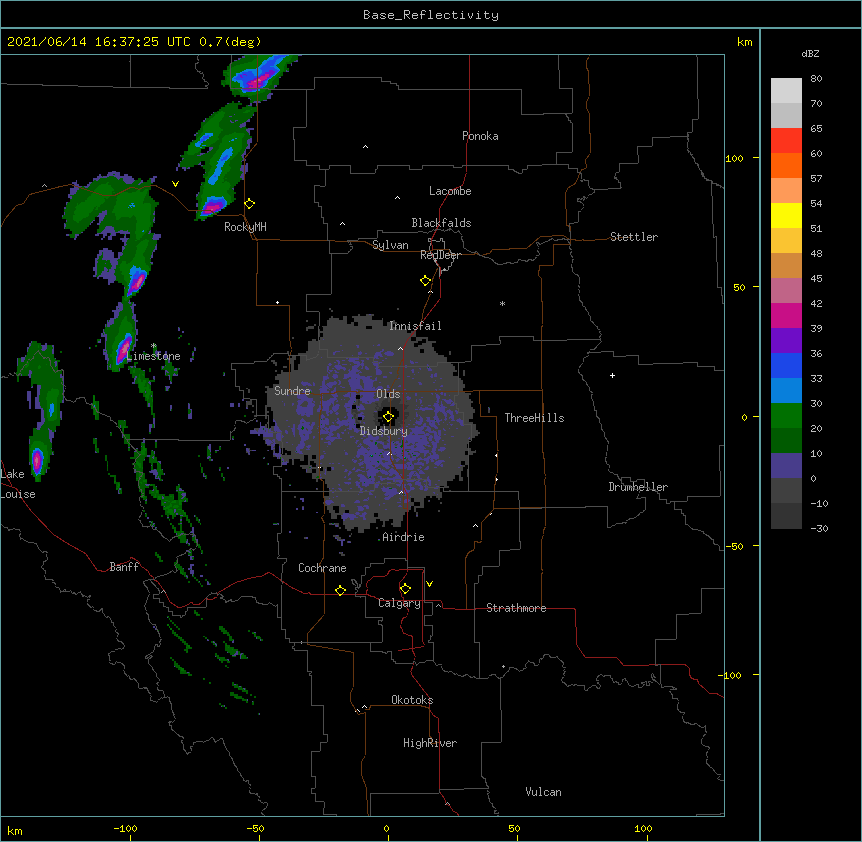The width and height of the screenshot is (862, 842).
Task: Click the ThreeHills town label
Action: [534, 418]
